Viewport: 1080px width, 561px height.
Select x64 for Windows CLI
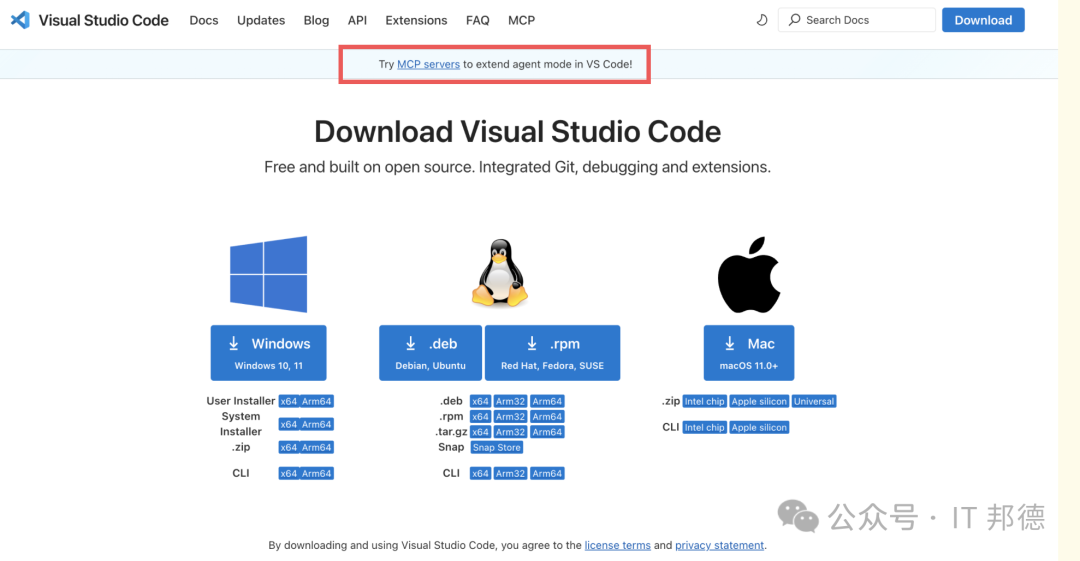289,473
